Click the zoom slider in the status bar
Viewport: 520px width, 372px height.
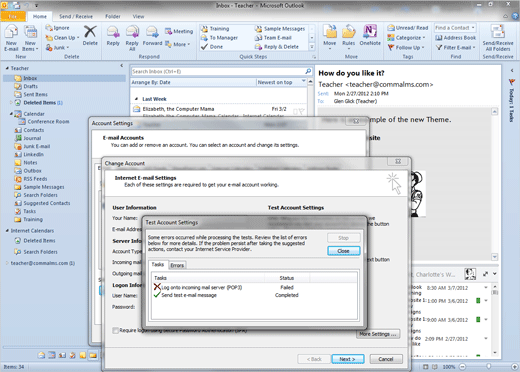click(488, 367)
